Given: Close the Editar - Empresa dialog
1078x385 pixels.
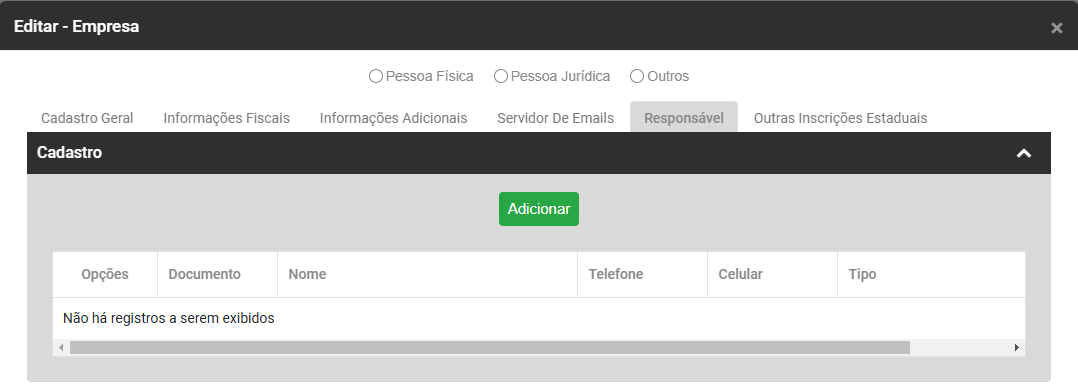Looking at the screenshot, I should (x=1057, y=28).
